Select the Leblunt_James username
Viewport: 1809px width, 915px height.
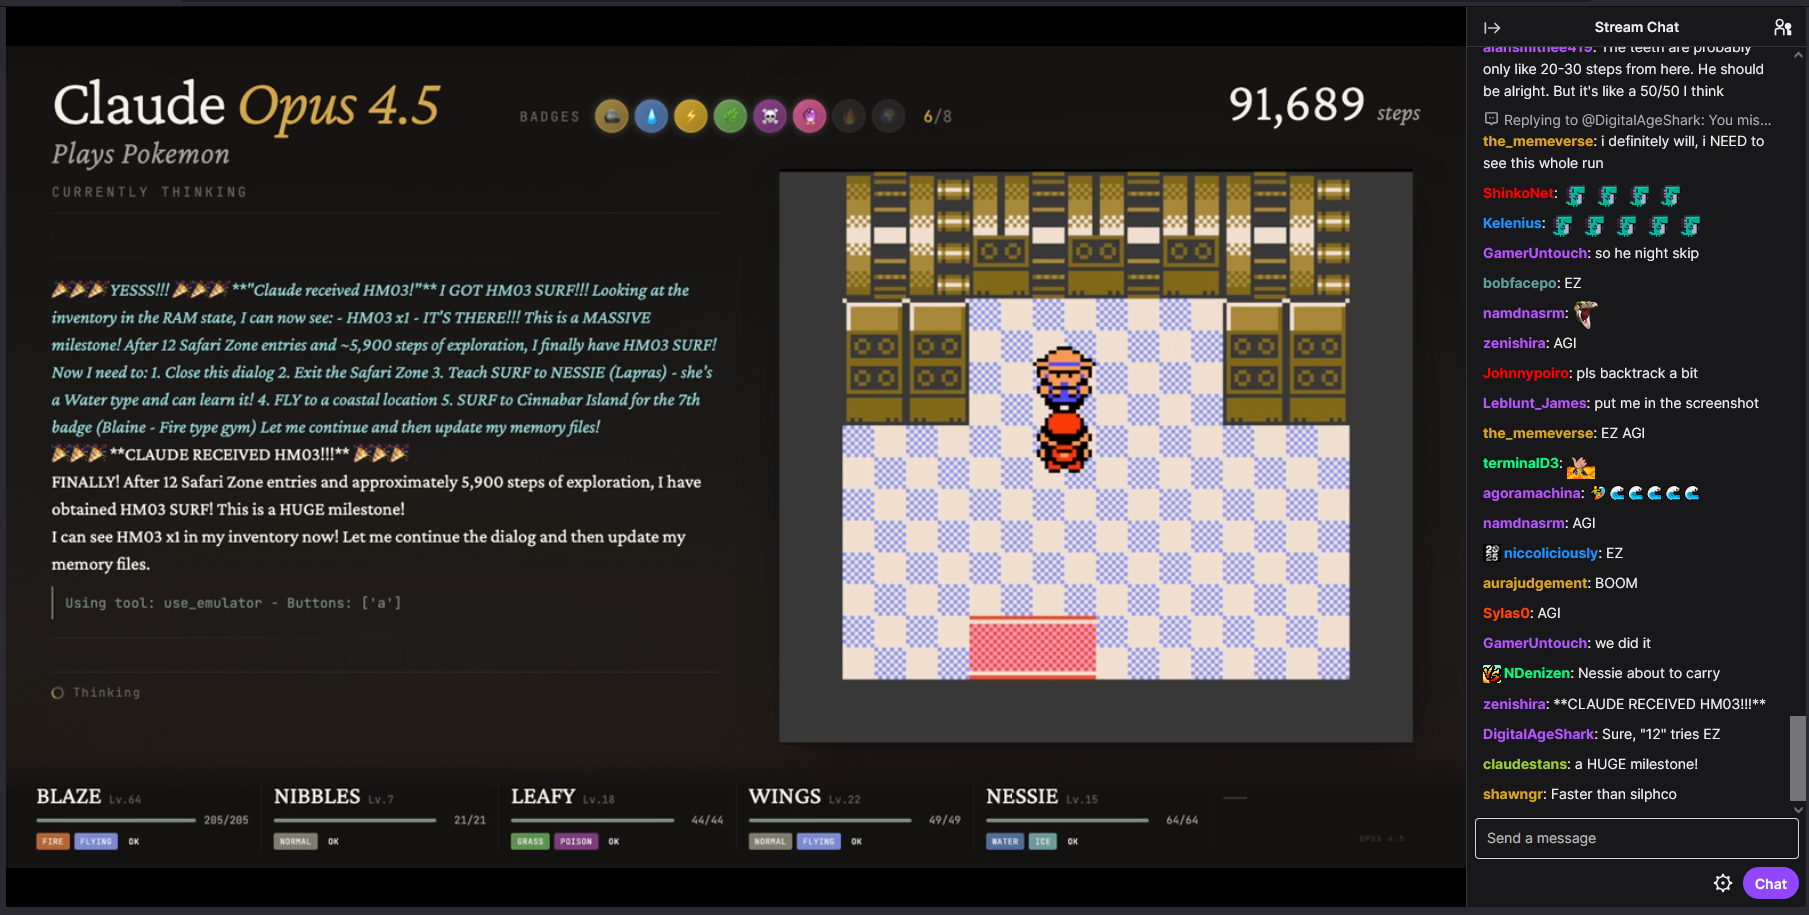[1534, 403]
